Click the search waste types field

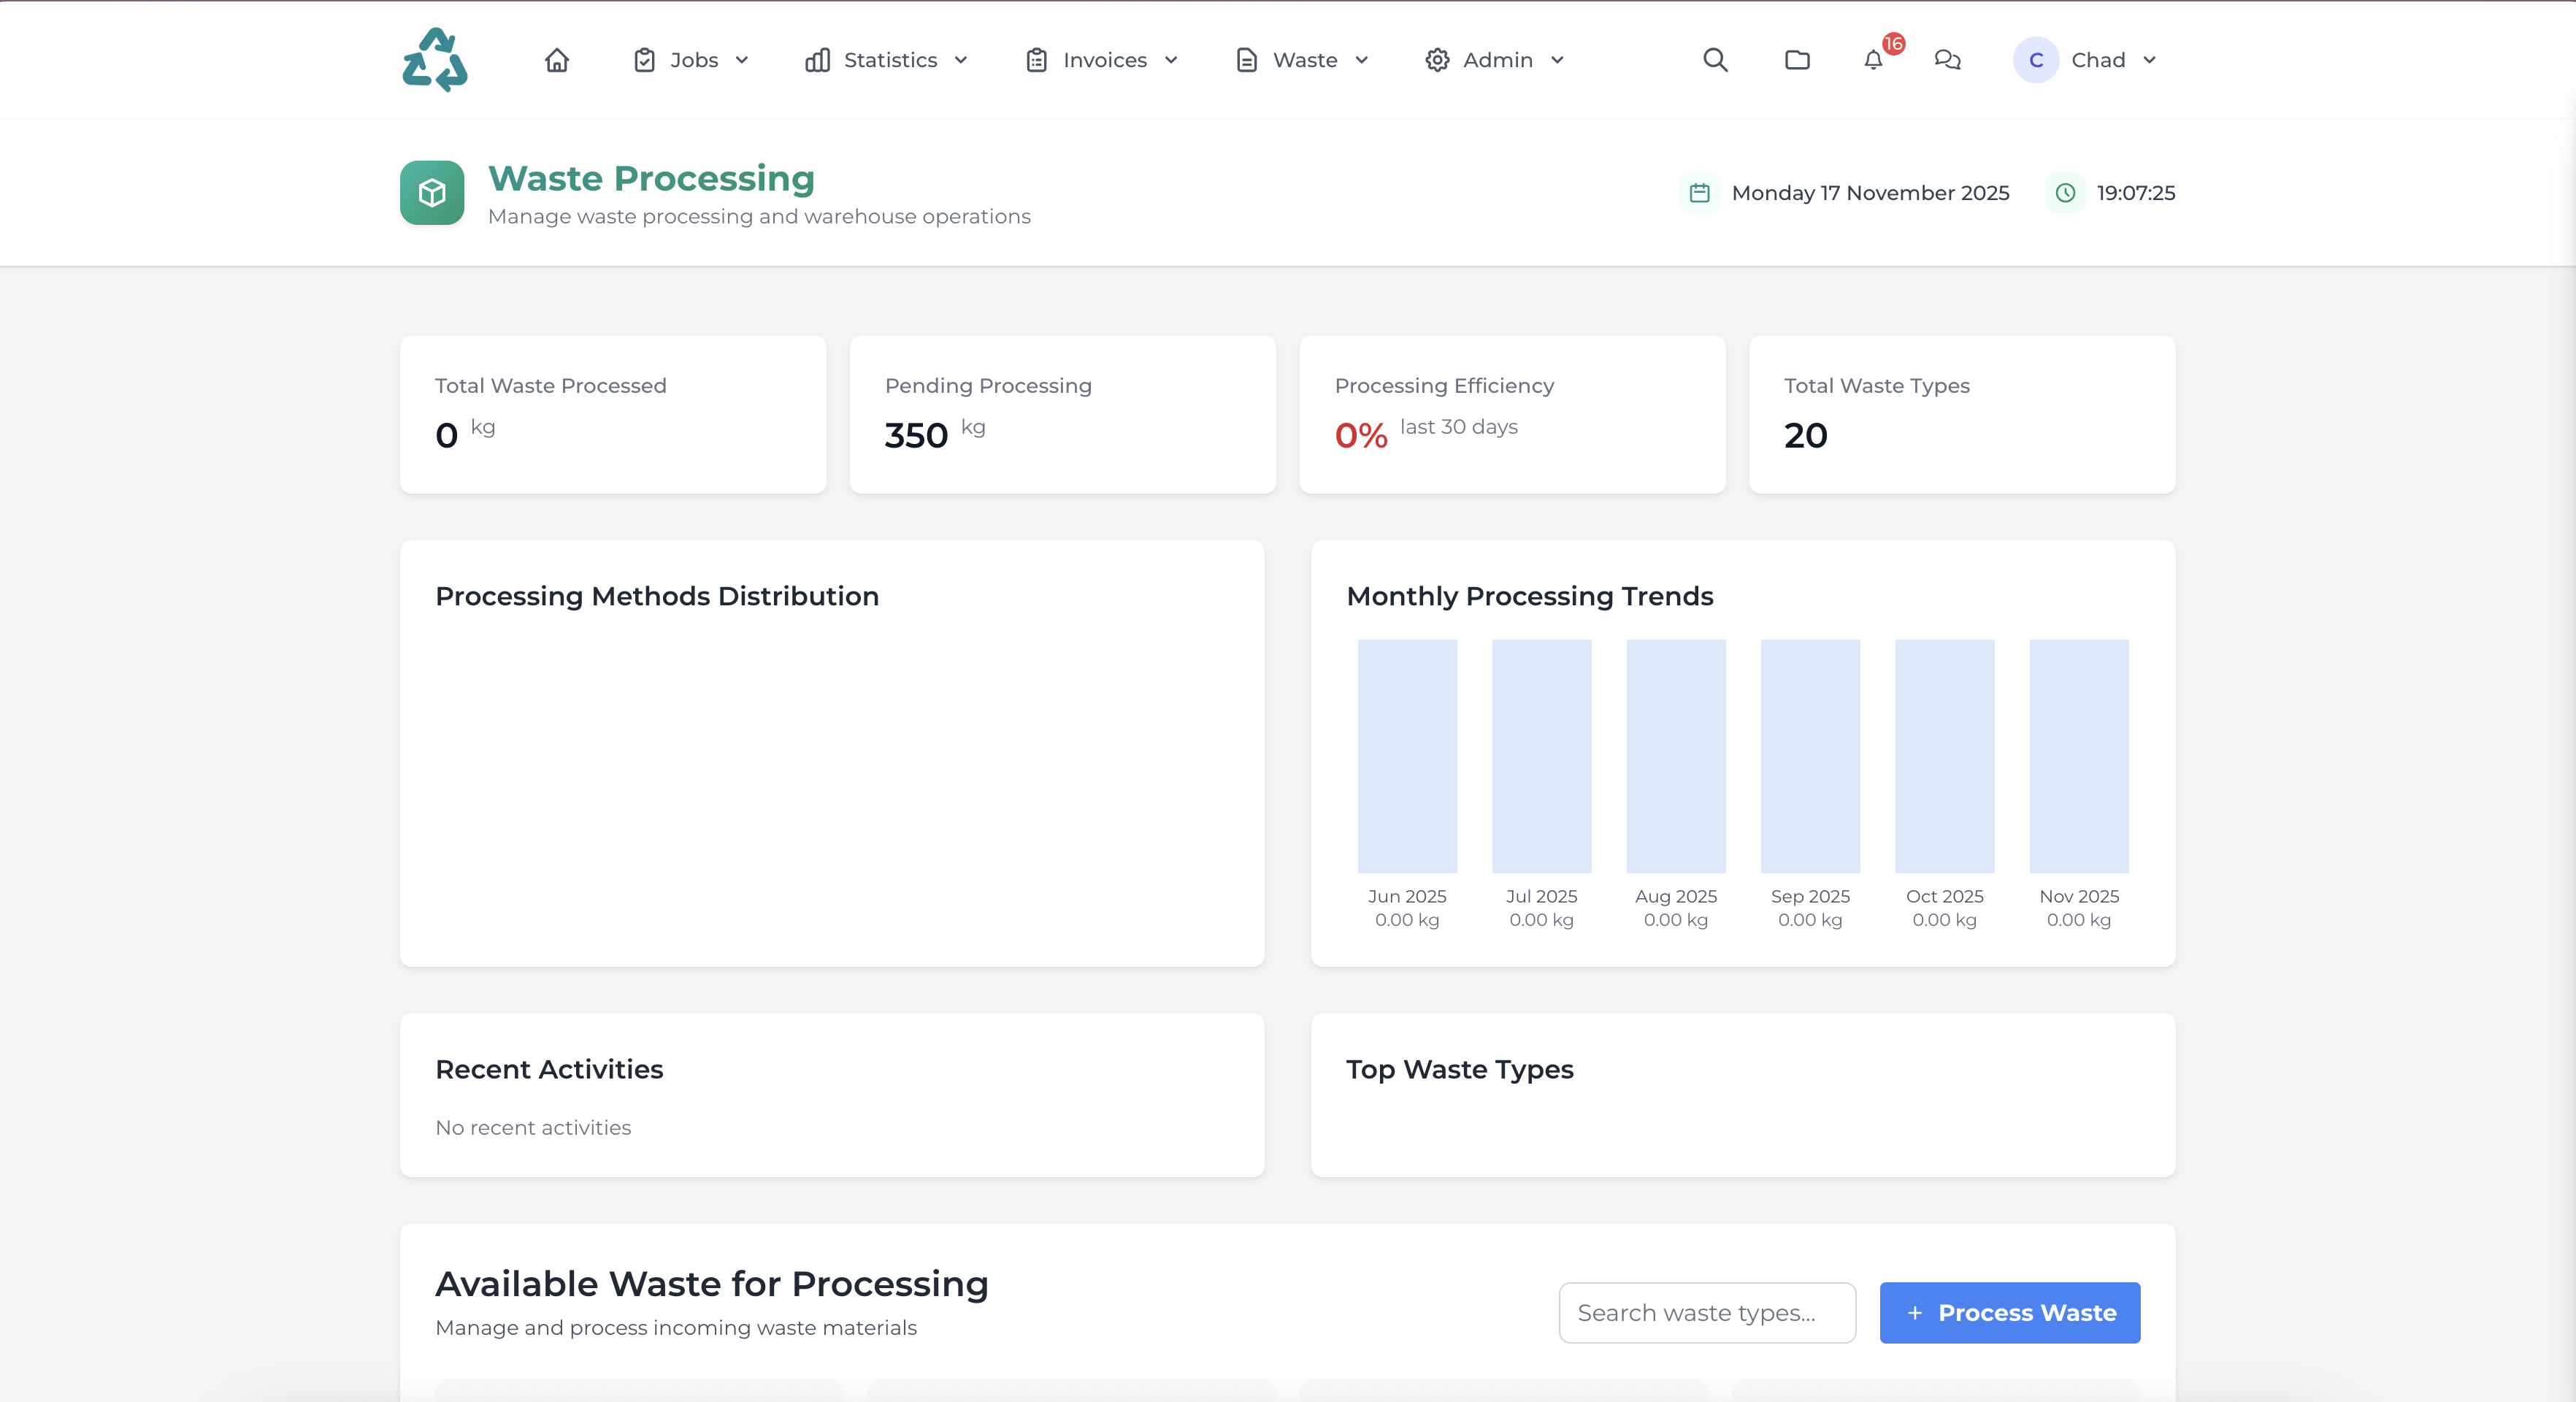point(1706,1312)
